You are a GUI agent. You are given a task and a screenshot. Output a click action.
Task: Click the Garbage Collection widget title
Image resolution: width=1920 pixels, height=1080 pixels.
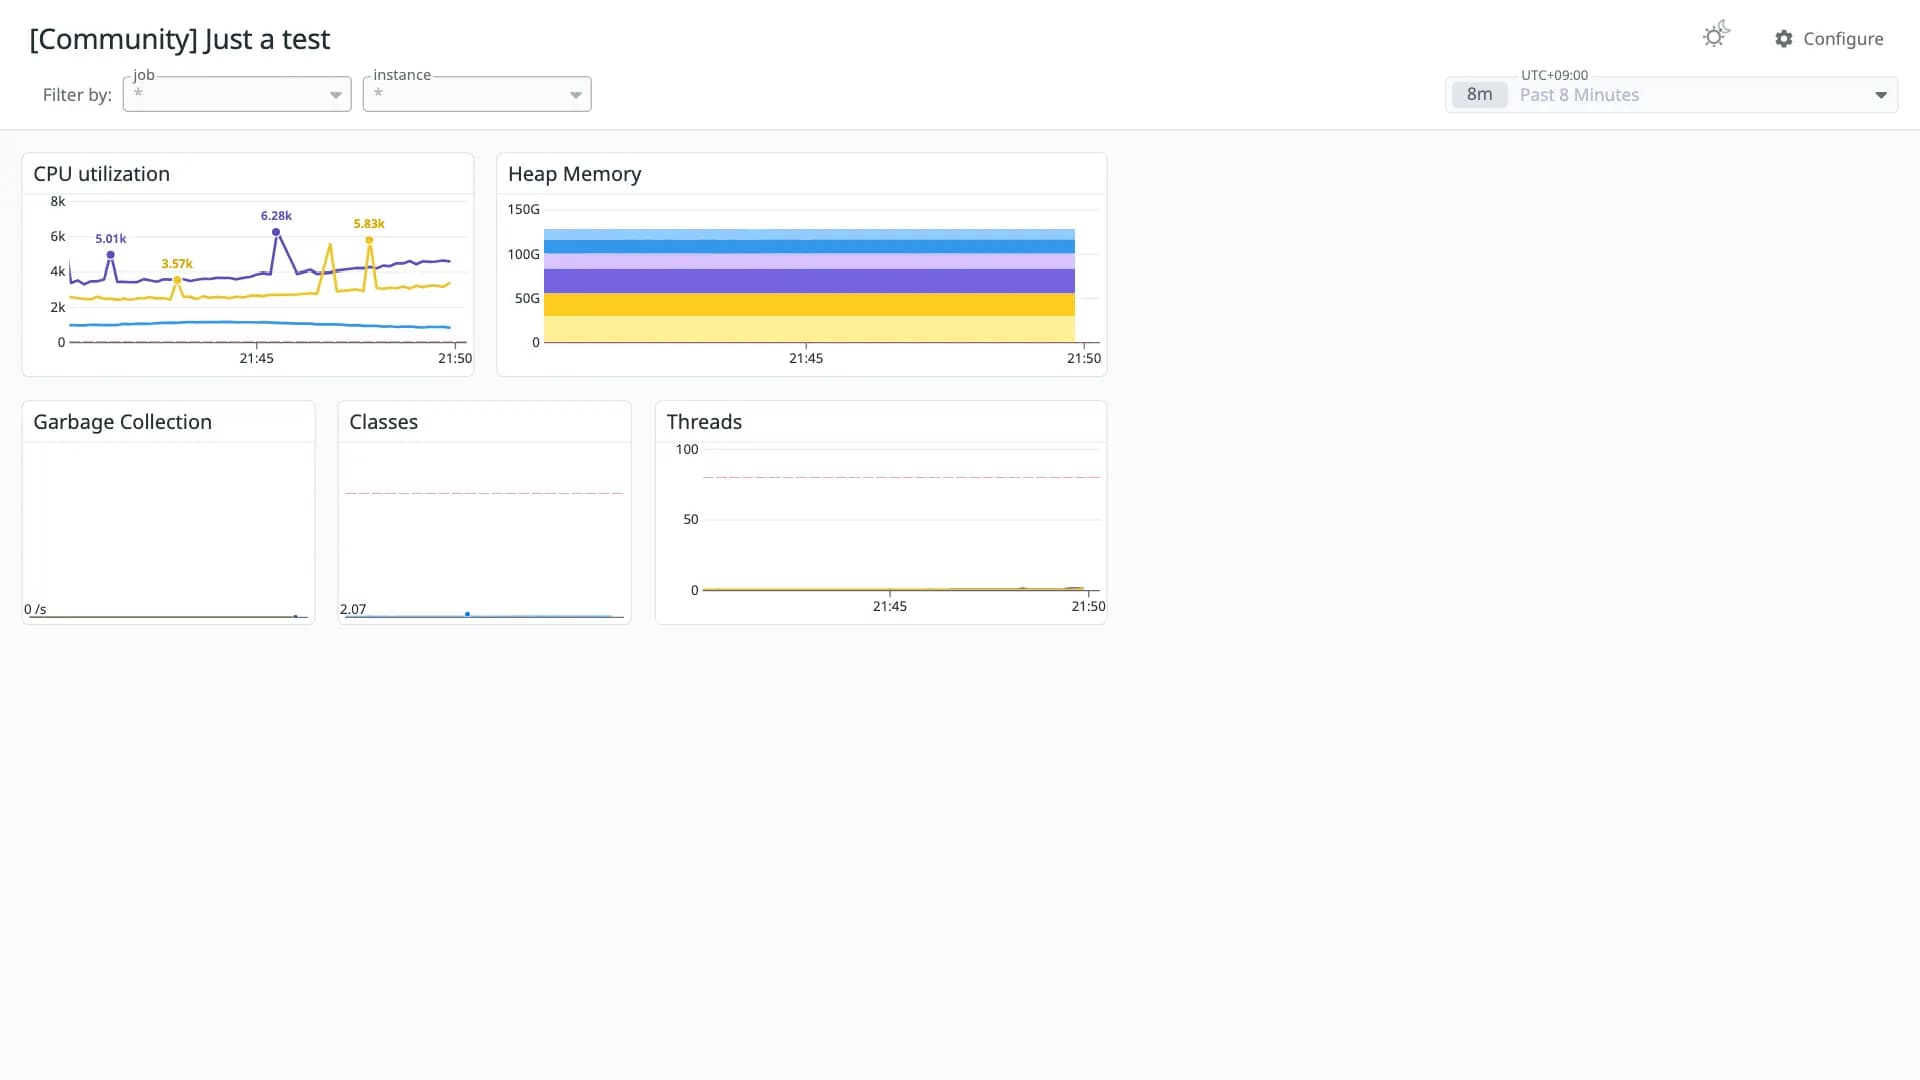(x=123, y=422)
